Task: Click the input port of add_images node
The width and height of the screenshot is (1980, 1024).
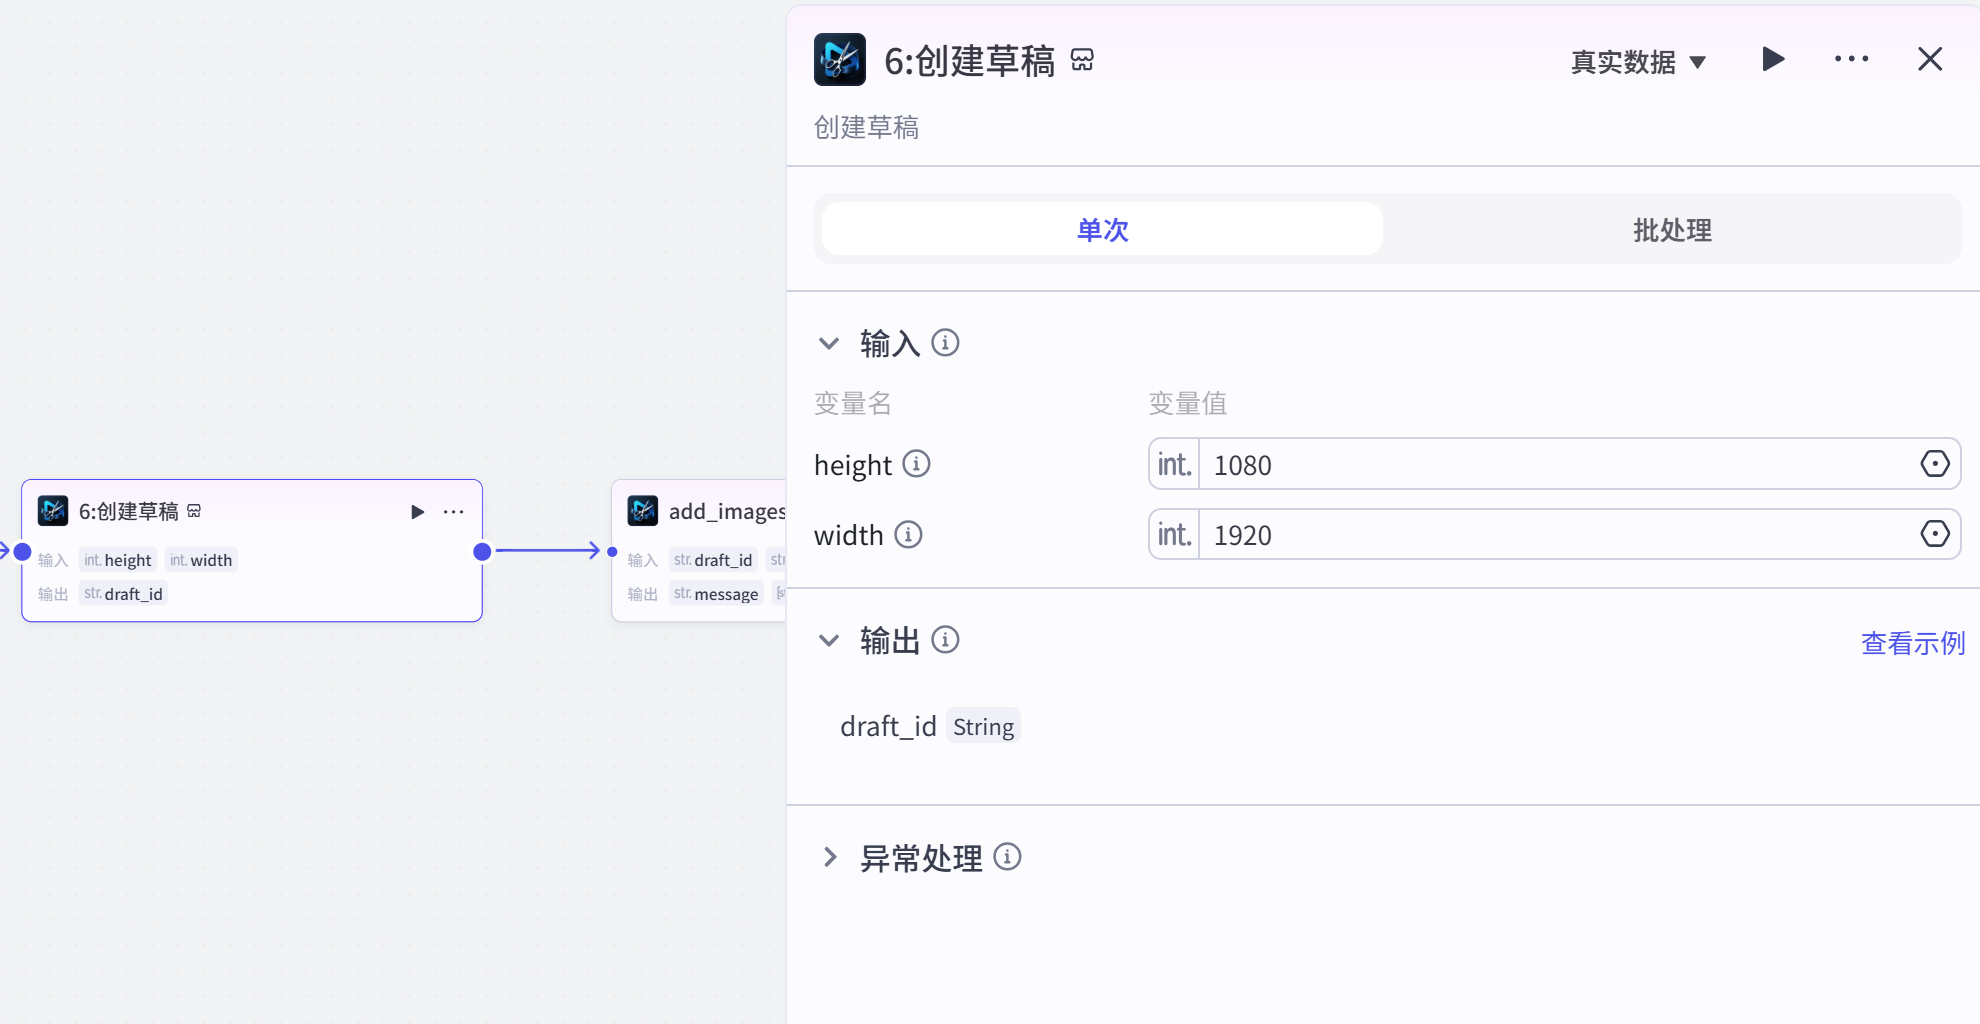Action: tap(612, 551)
